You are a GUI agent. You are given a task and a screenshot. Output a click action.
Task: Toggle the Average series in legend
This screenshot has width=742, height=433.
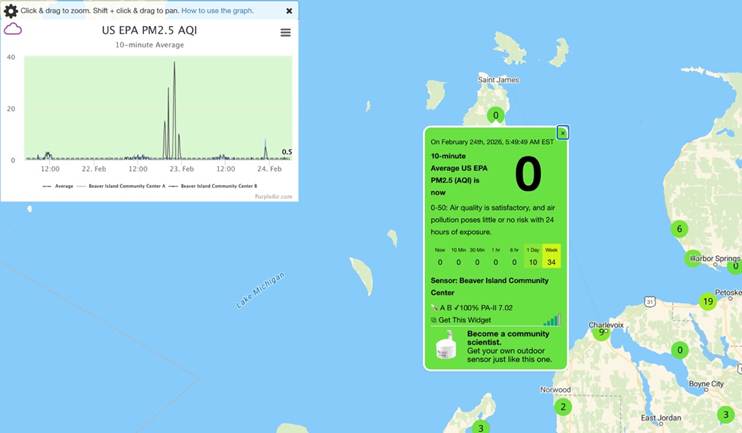tap(59, 186)
